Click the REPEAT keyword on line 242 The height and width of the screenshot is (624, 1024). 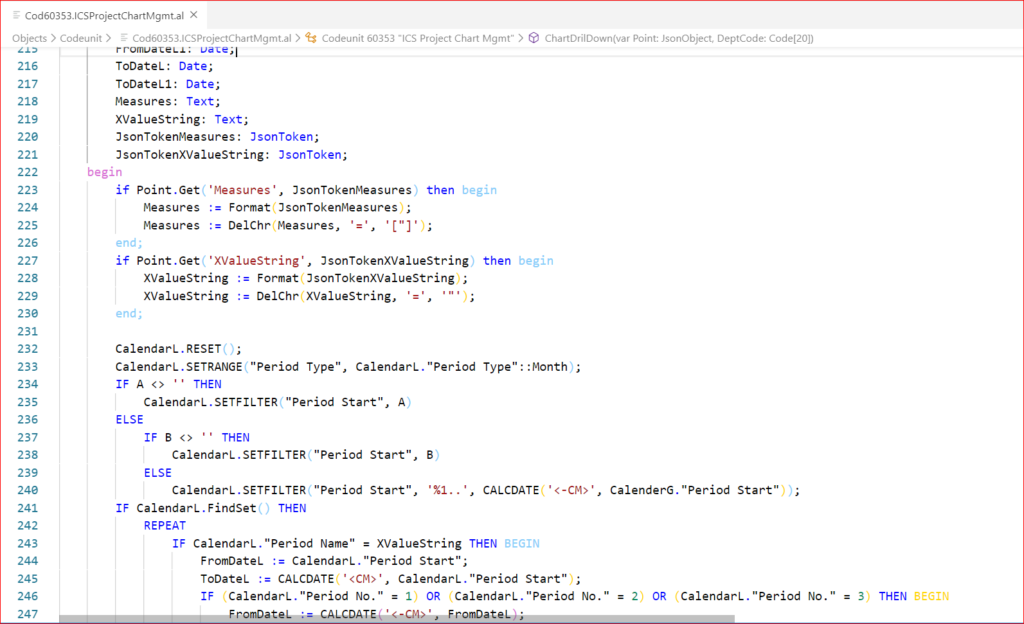point(165,525)
